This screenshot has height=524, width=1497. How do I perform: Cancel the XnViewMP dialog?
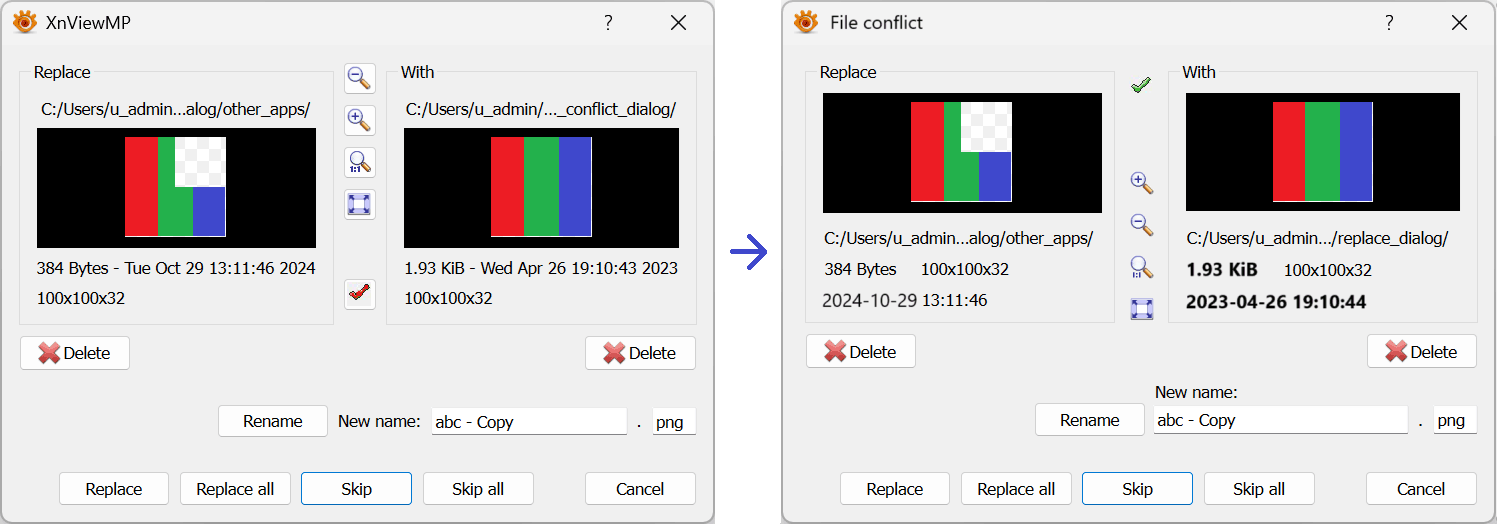point(640,489)
